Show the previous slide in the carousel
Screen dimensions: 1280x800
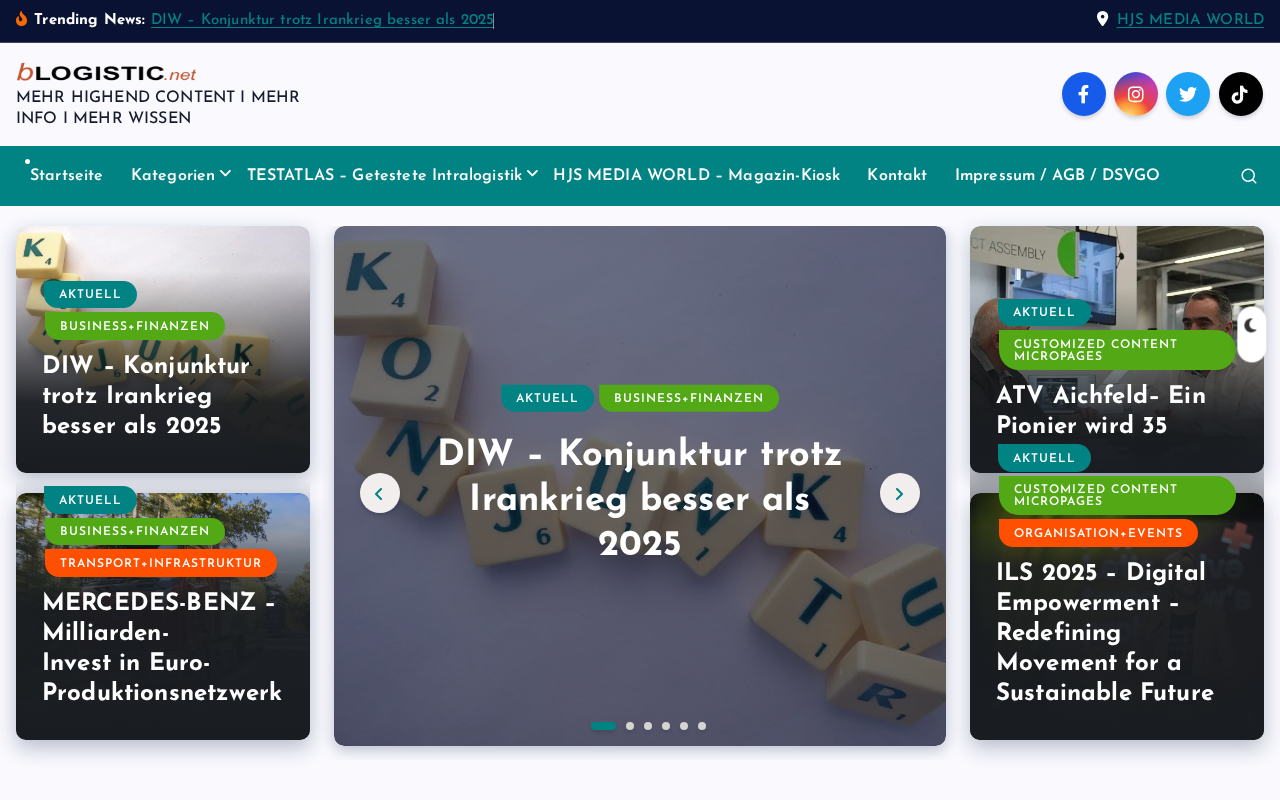380,493
